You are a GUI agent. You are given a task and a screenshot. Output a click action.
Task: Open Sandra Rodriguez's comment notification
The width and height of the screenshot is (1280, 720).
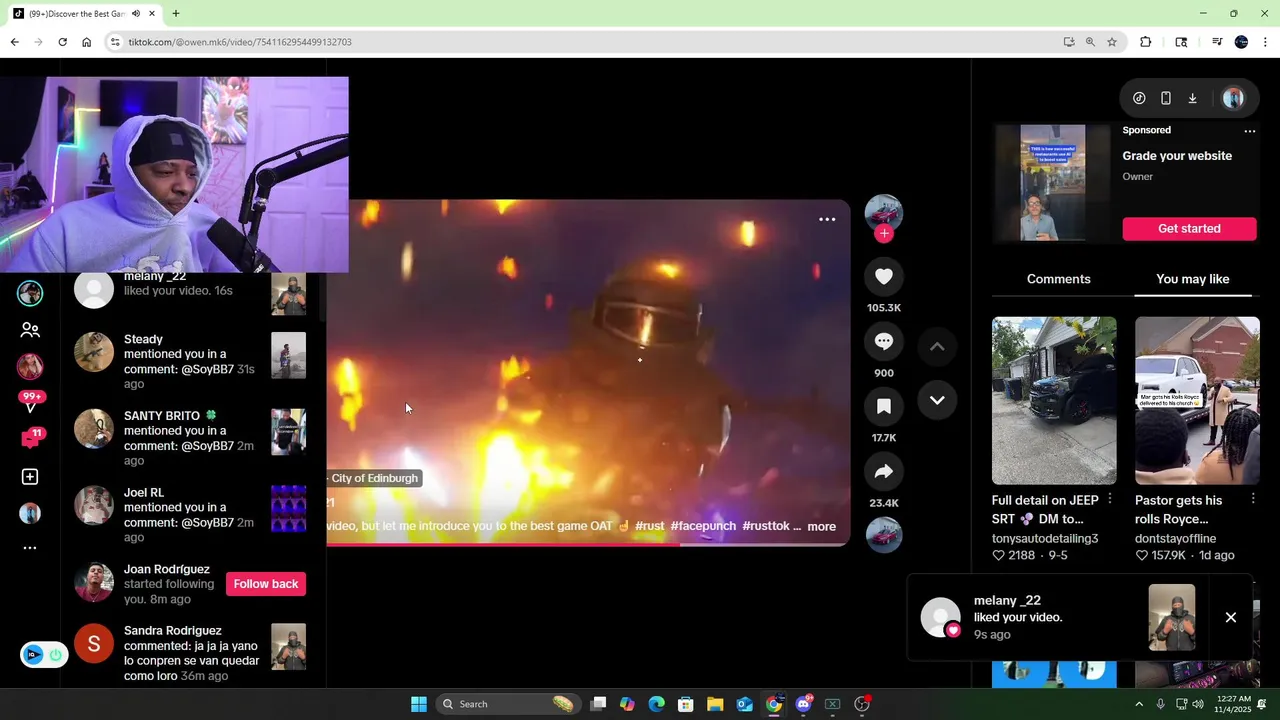coord(190,653)
